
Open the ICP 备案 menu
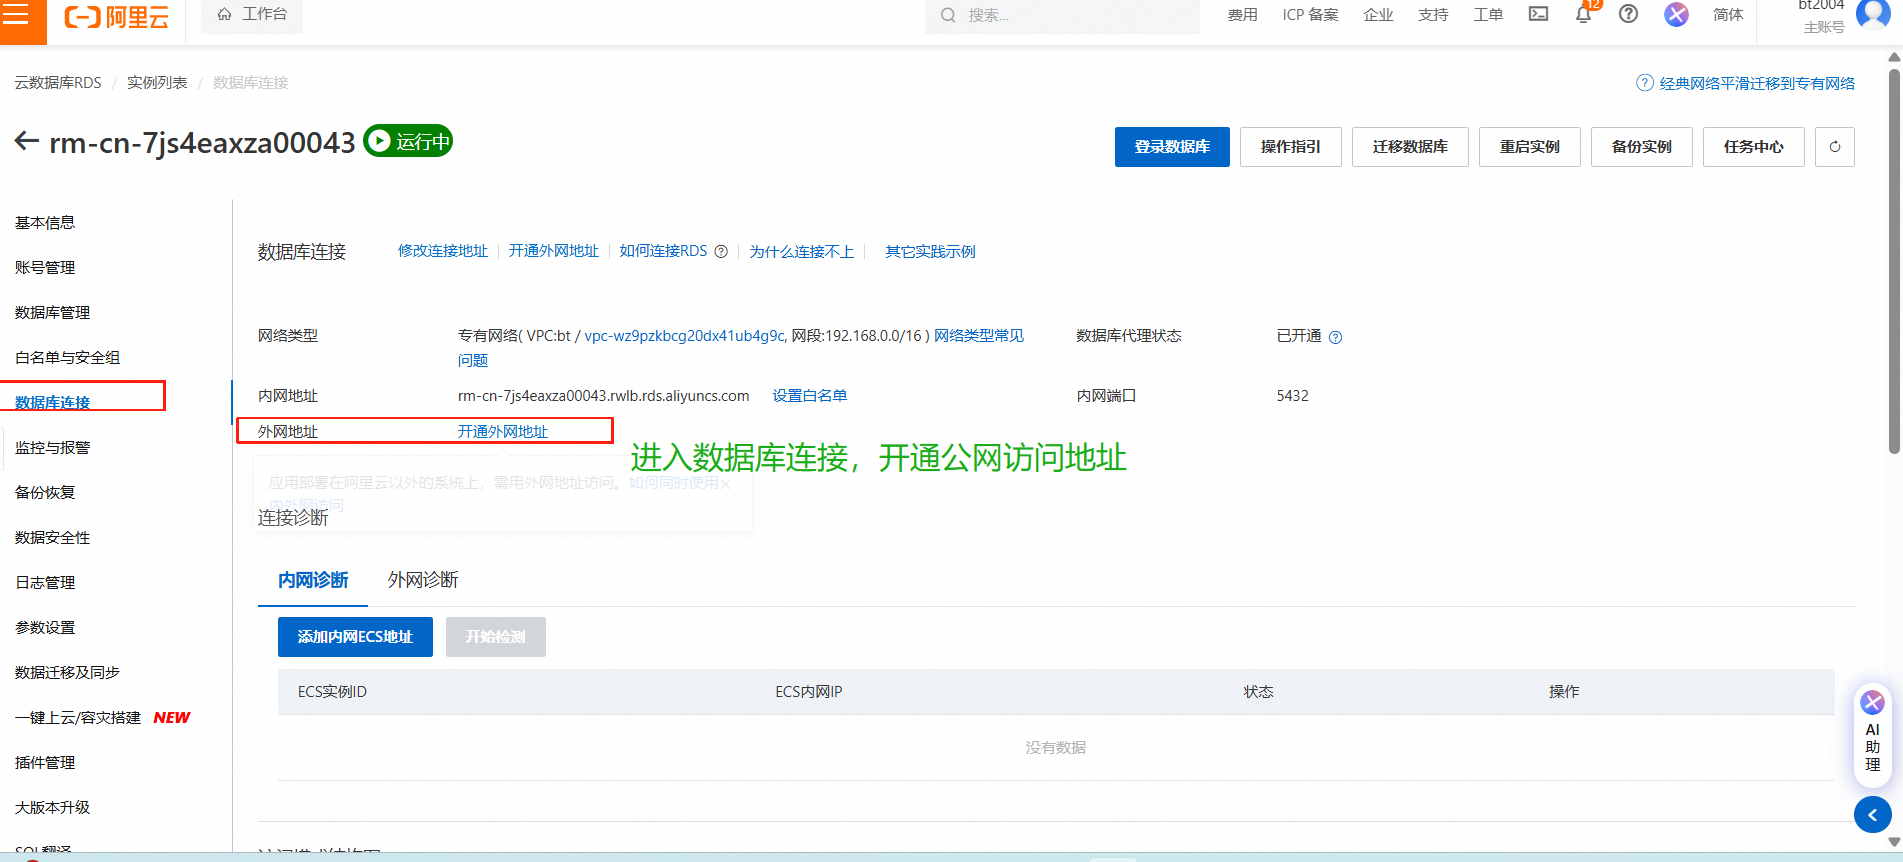pyautogui.click(x=1310, y=15)
